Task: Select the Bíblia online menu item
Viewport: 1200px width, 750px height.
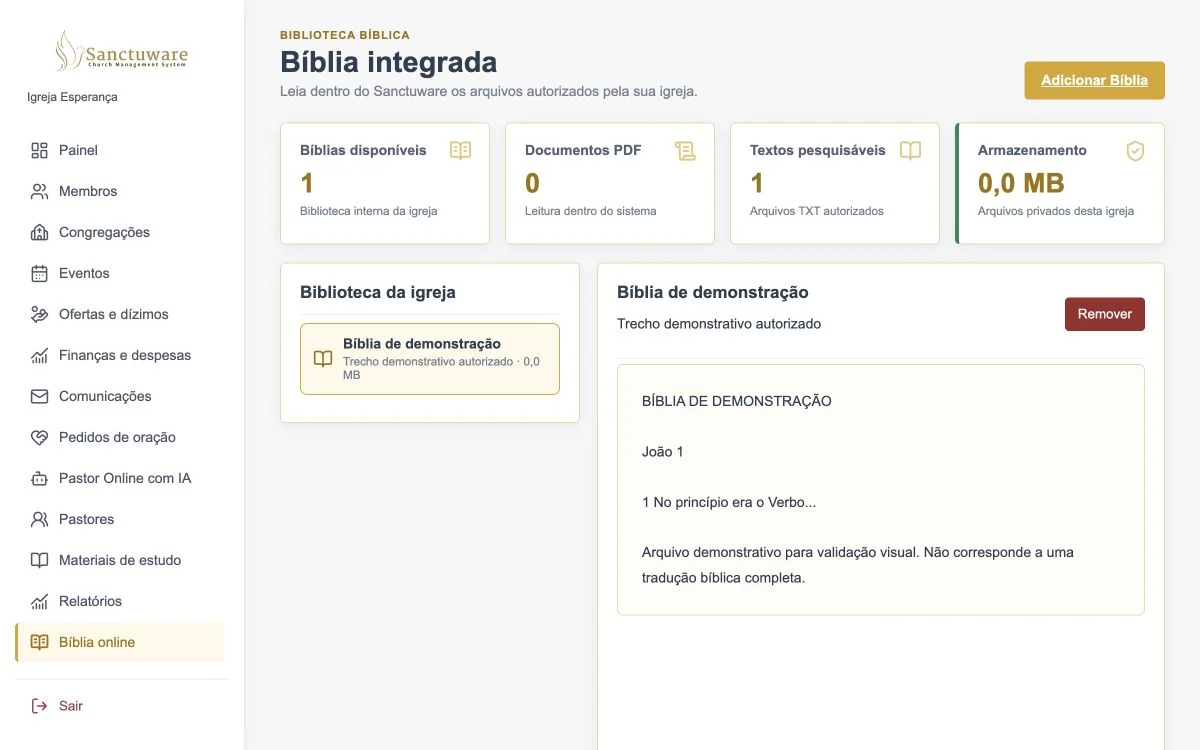Action: [x=120, y=642]
